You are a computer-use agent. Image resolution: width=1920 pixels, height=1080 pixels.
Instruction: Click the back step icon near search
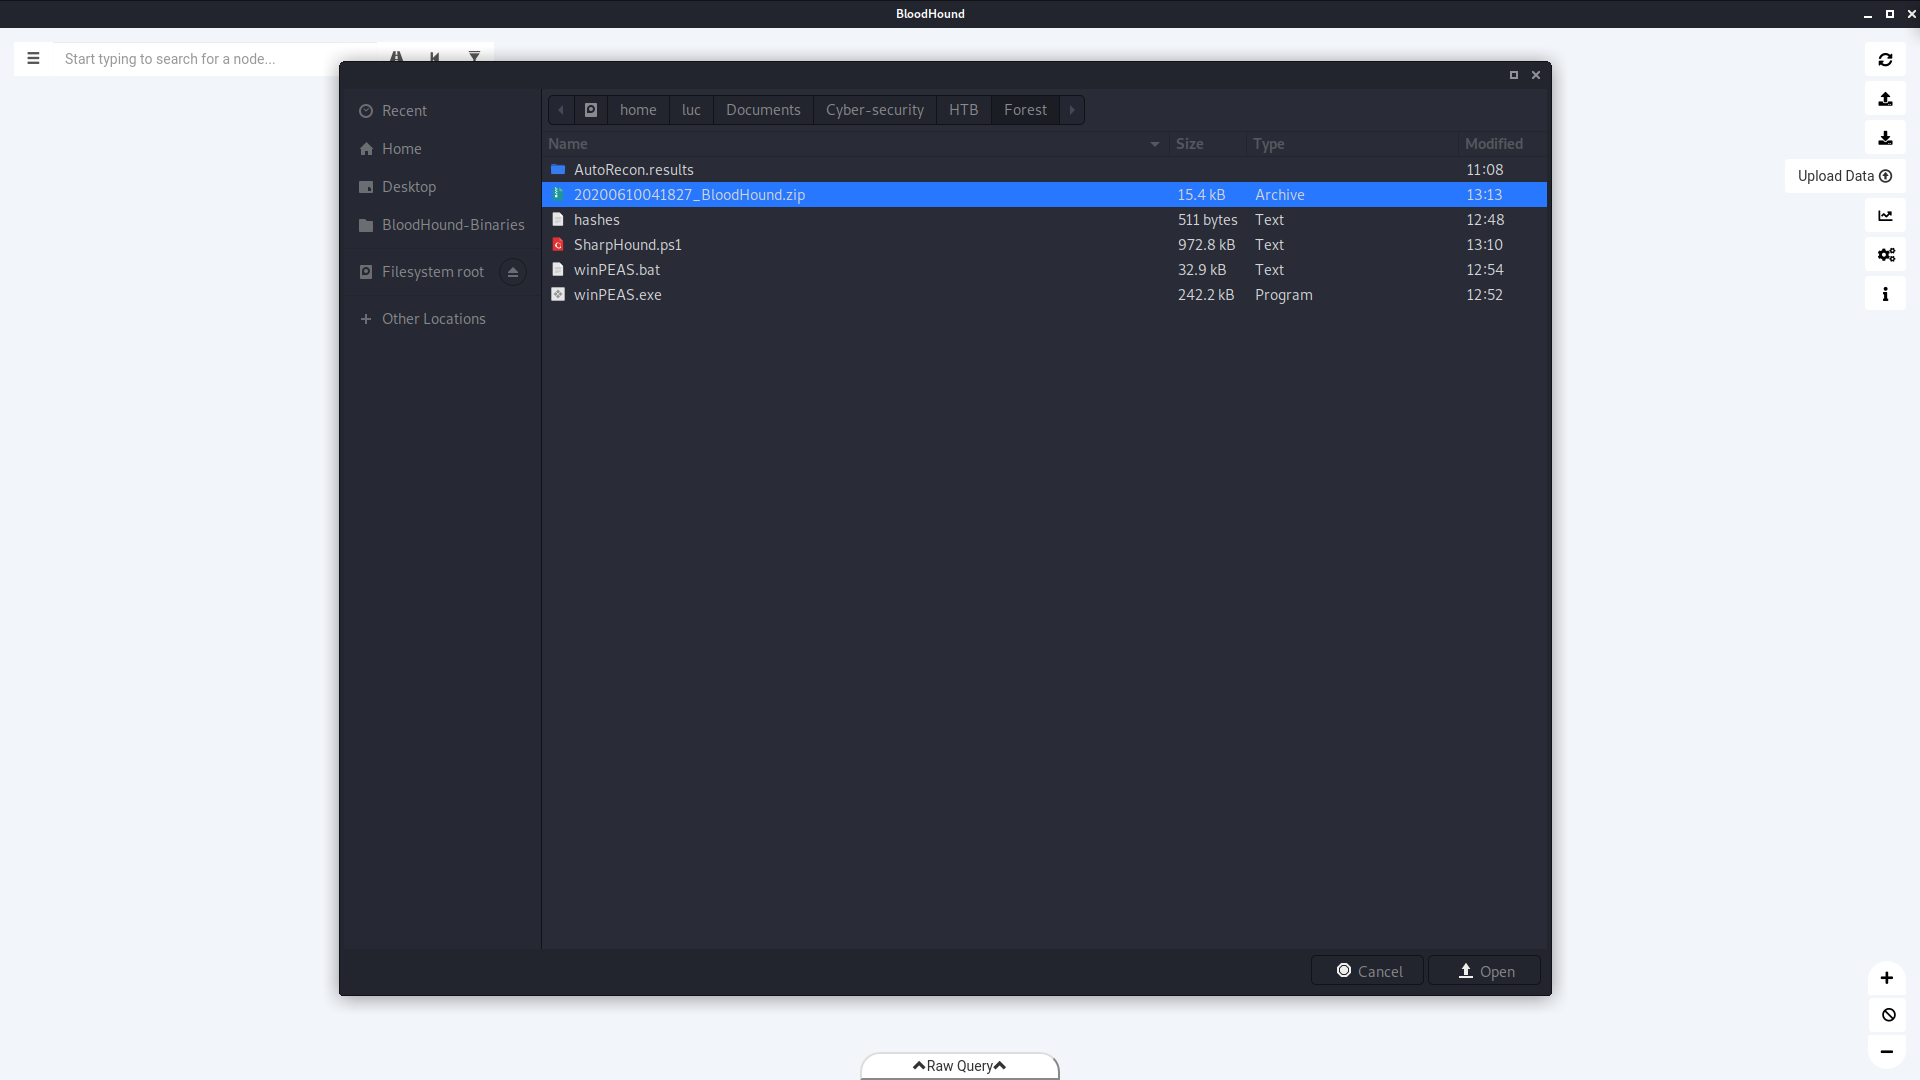435,57
